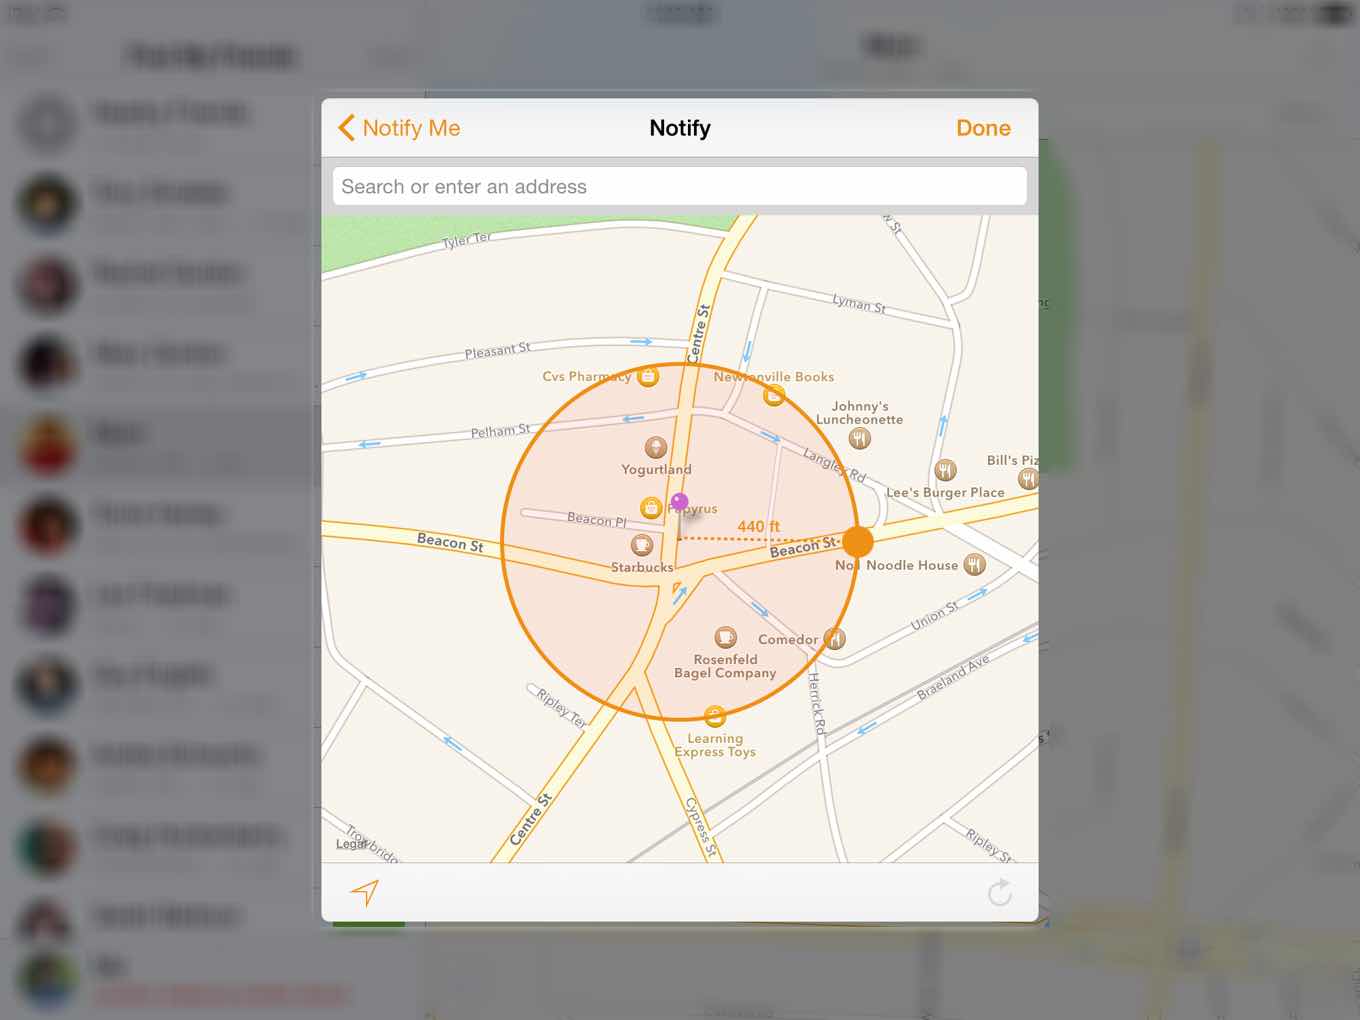Tap the Tyler Ter street label
This screenshot has height=1020, width=1360.
467,240
